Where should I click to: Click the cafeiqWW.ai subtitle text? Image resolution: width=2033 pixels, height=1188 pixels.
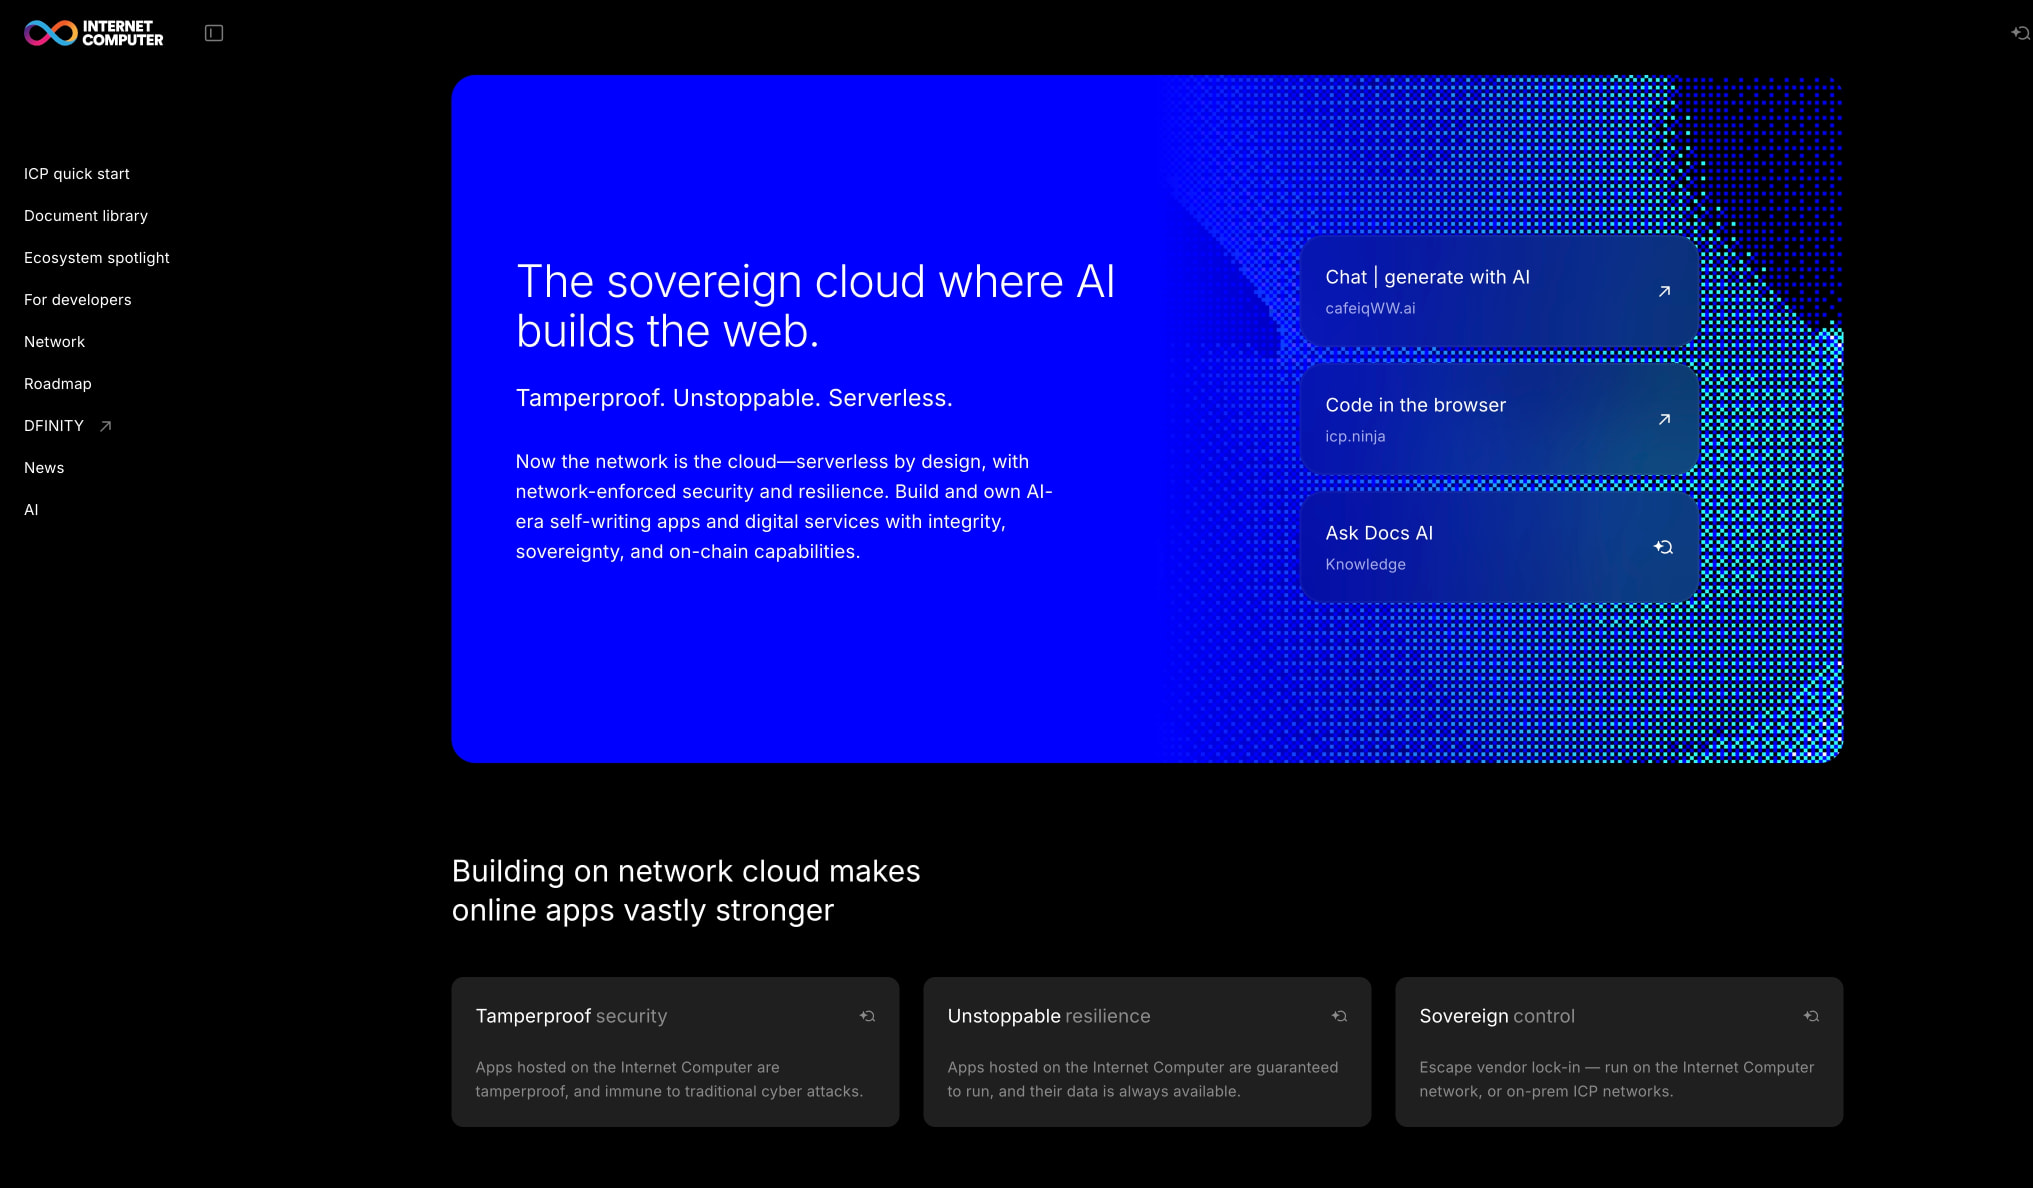point(1370,308)
